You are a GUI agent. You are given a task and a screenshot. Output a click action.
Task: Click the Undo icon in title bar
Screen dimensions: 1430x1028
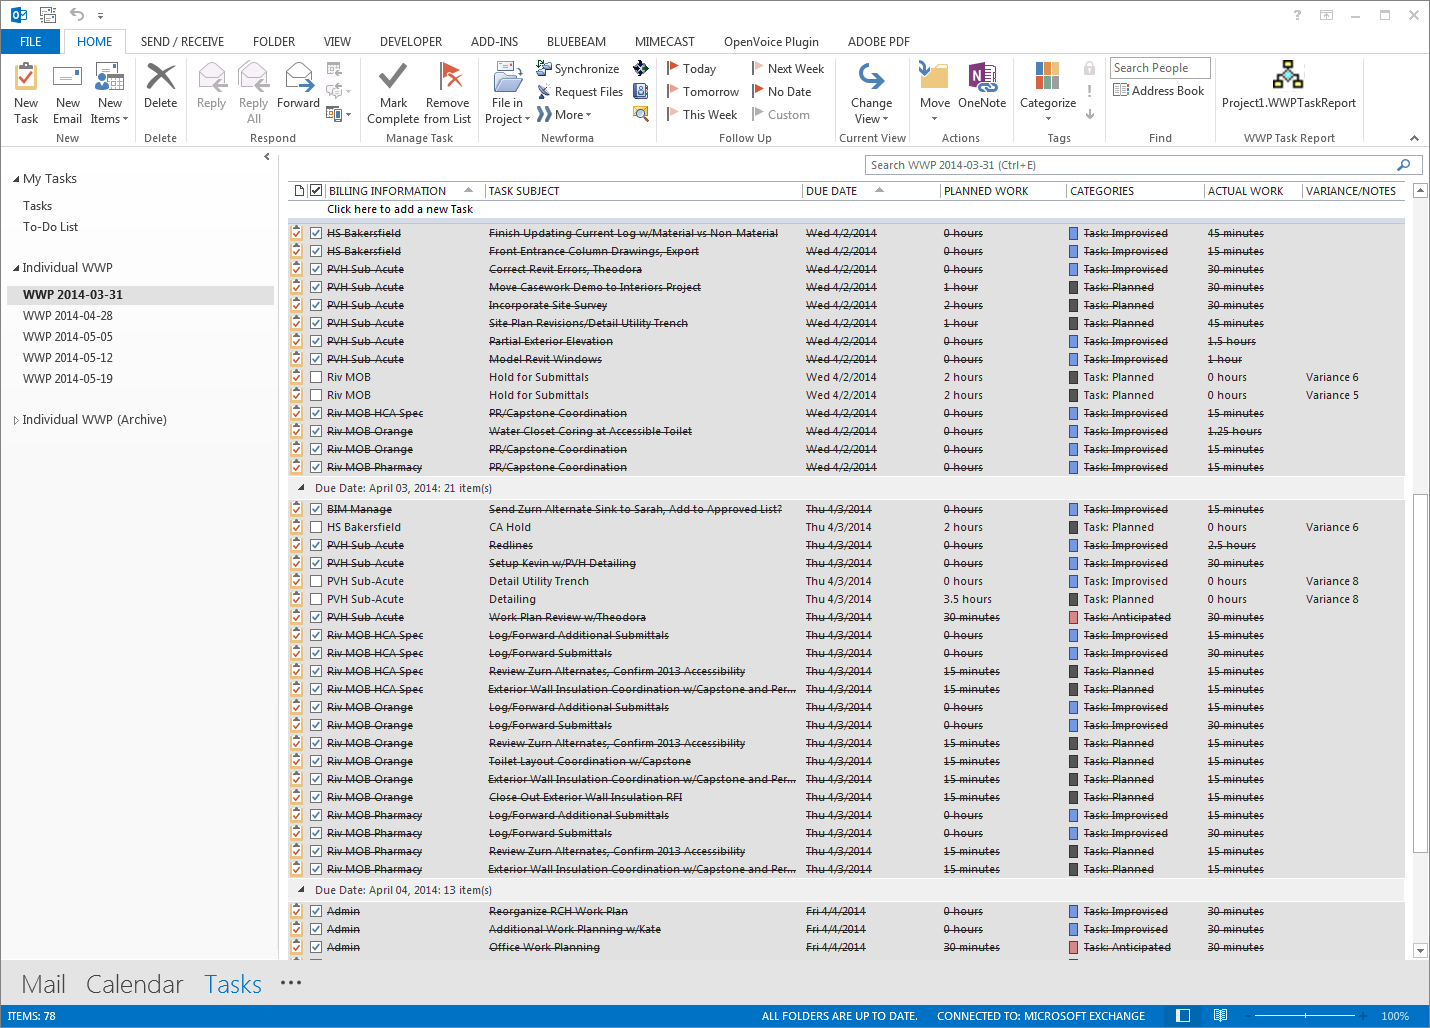coord(77,14)
